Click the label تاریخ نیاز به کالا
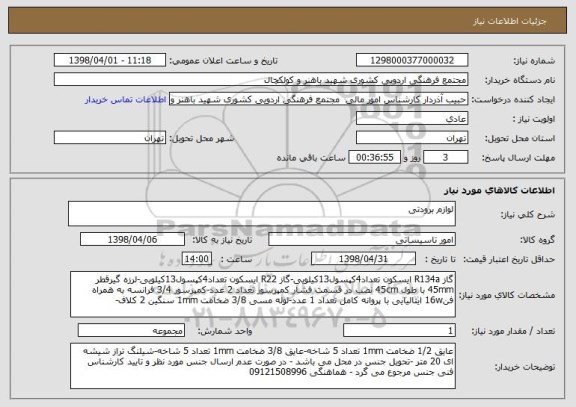576x407 pixels. (222, 240)
